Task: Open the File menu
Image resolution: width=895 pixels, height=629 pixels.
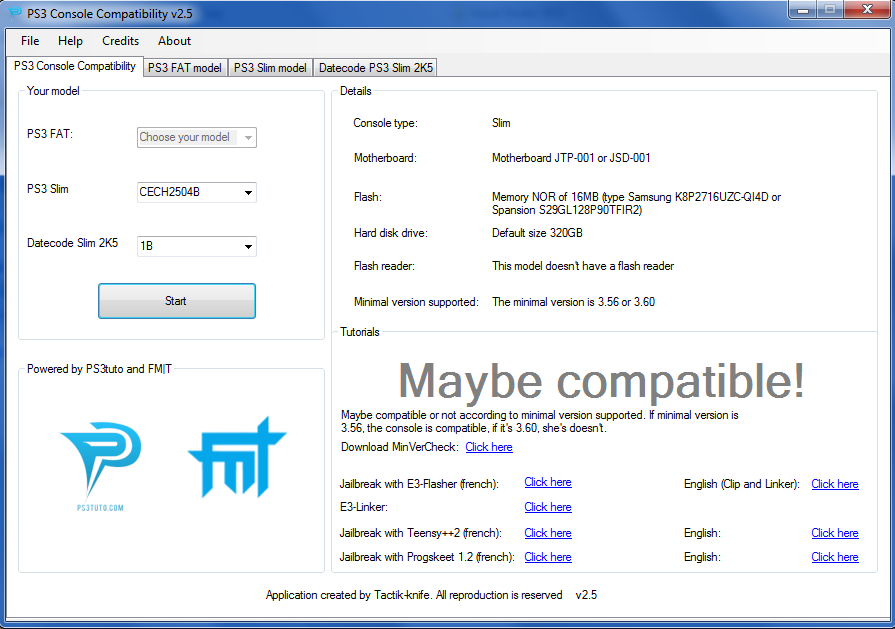Action: tap(30, 41)
